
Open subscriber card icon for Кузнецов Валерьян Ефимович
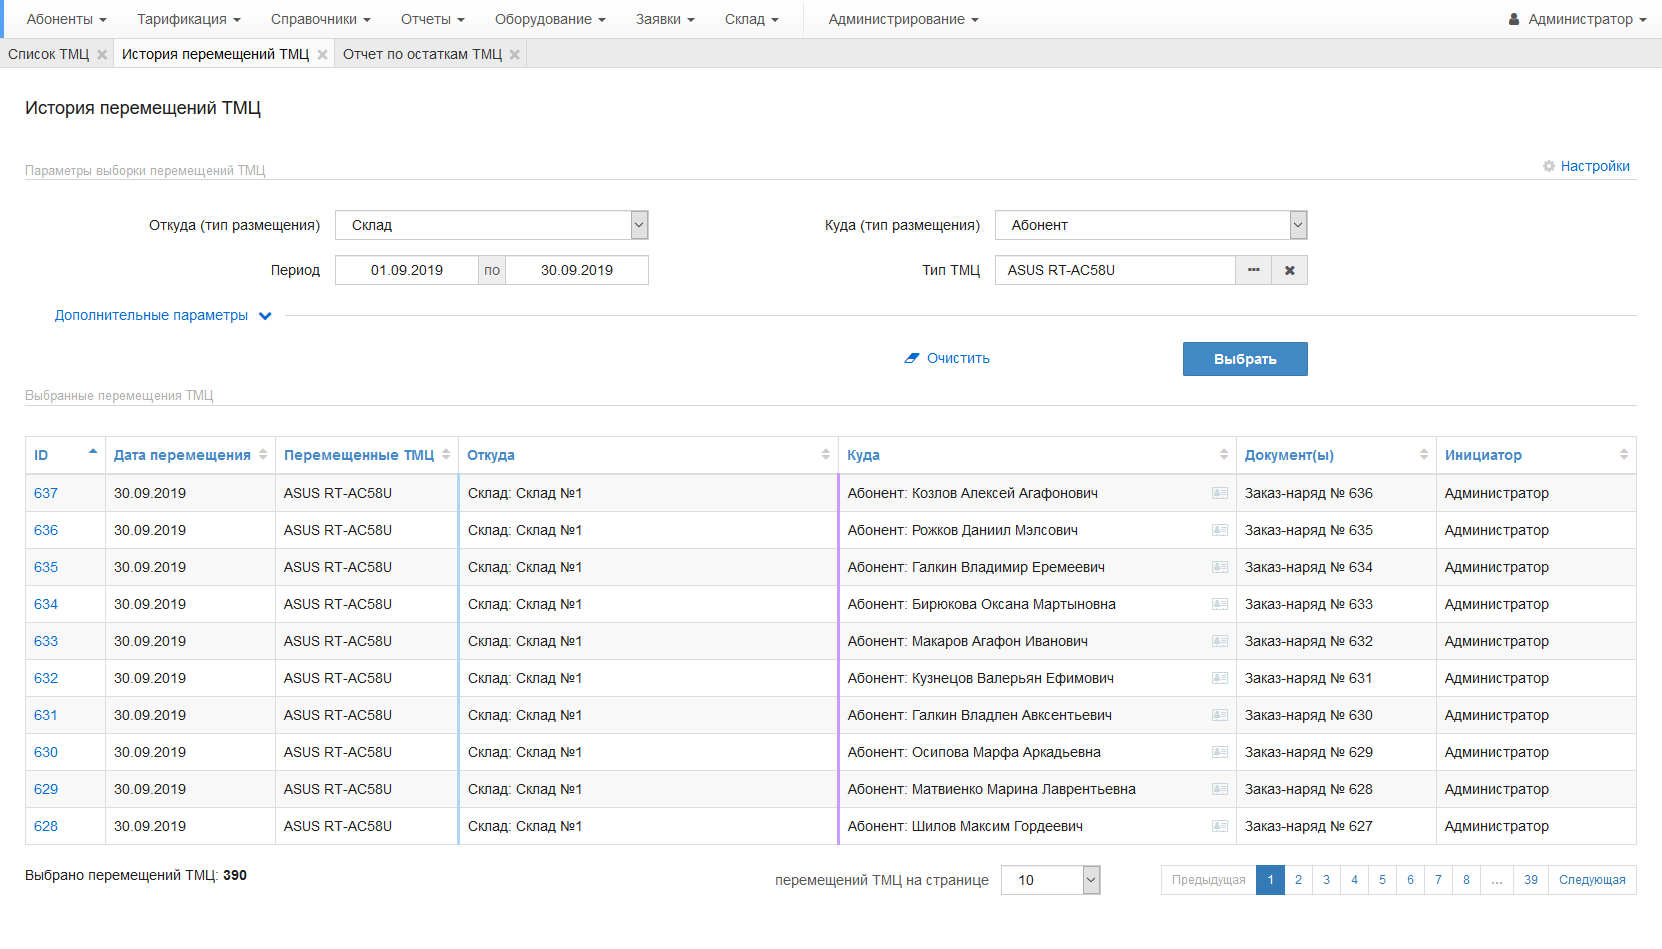coord(1220,678)
